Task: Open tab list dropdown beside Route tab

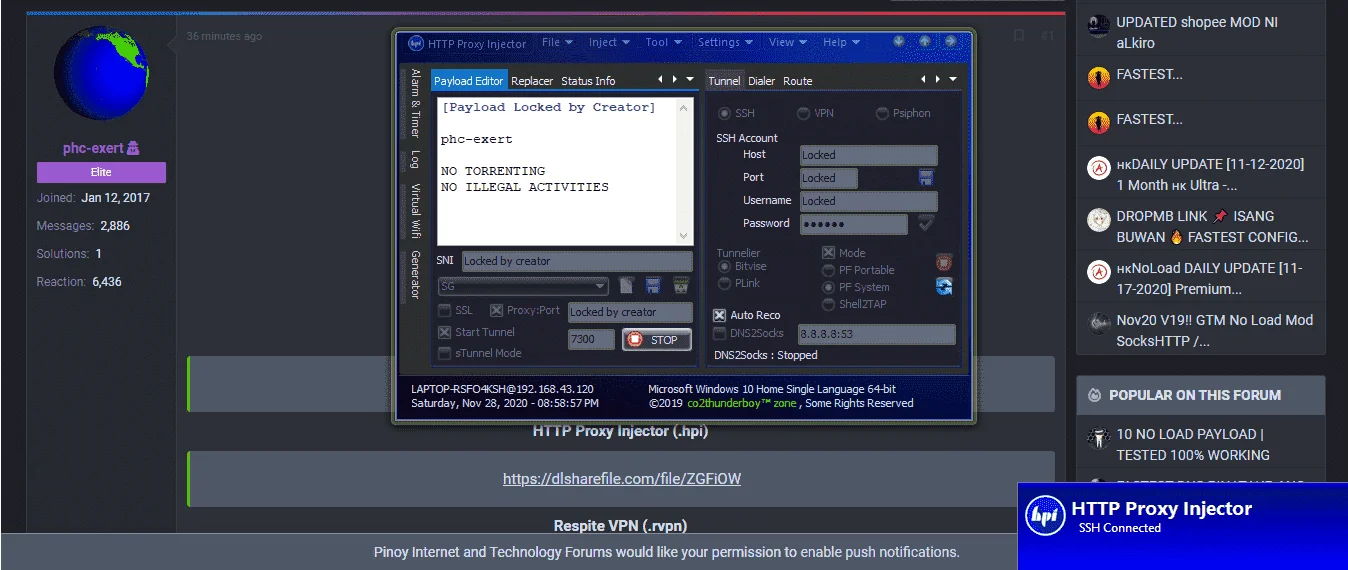Action: click(952, 79)
